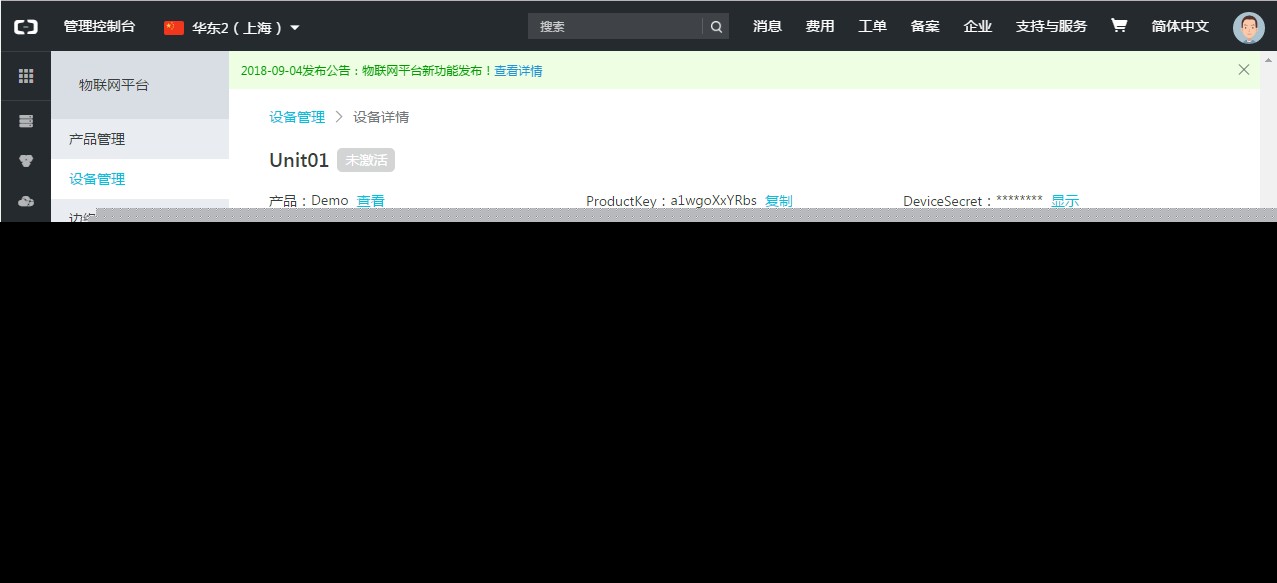Open the product grid menu icon

click(26, 76)
